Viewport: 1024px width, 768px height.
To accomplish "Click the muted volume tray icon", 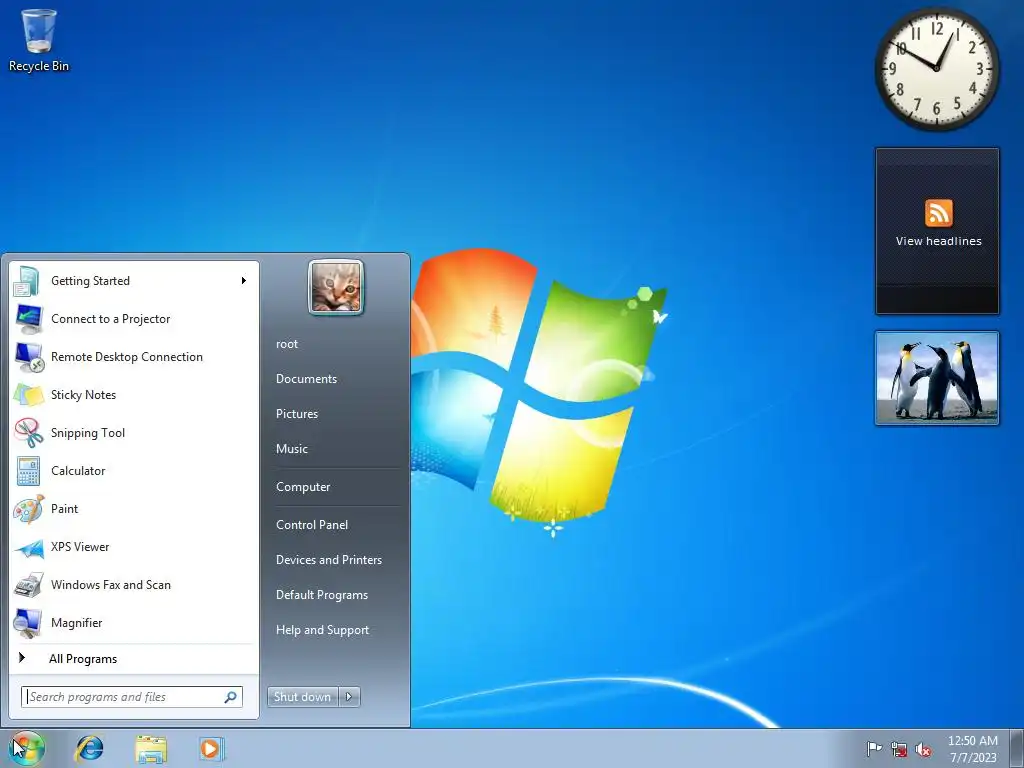I will pos(923,749).
